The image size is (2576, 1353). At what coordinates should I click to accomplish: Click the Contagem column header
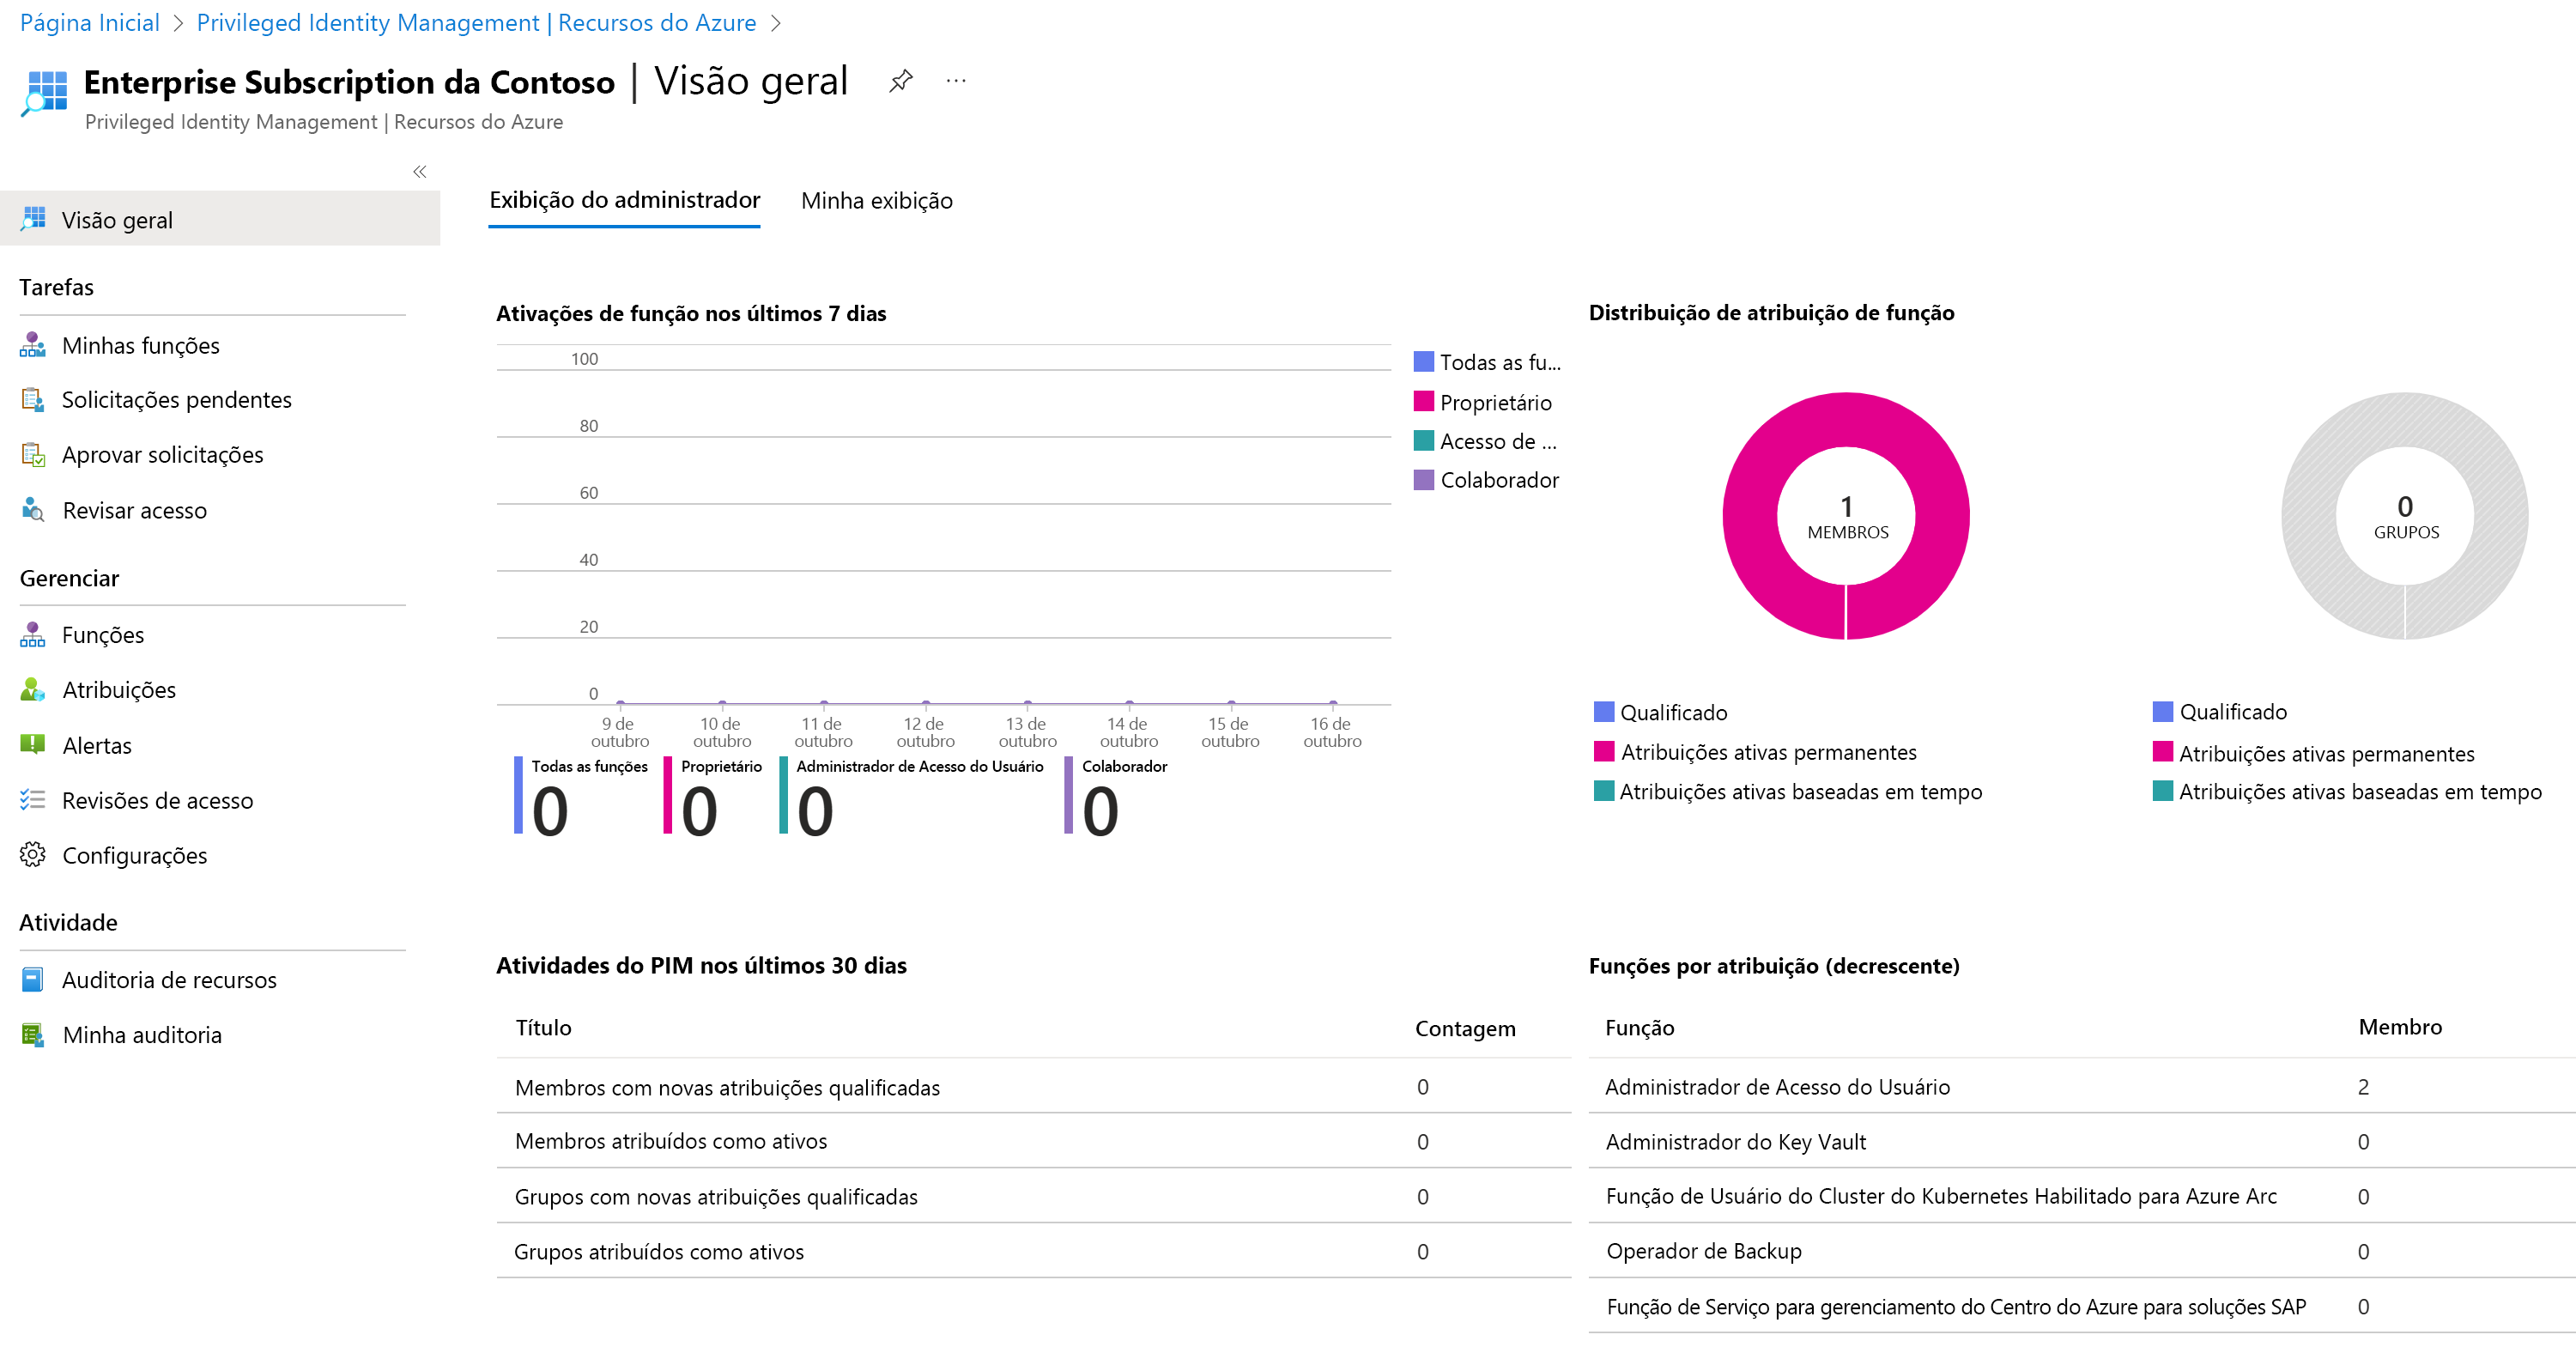coord(1465,1028)
